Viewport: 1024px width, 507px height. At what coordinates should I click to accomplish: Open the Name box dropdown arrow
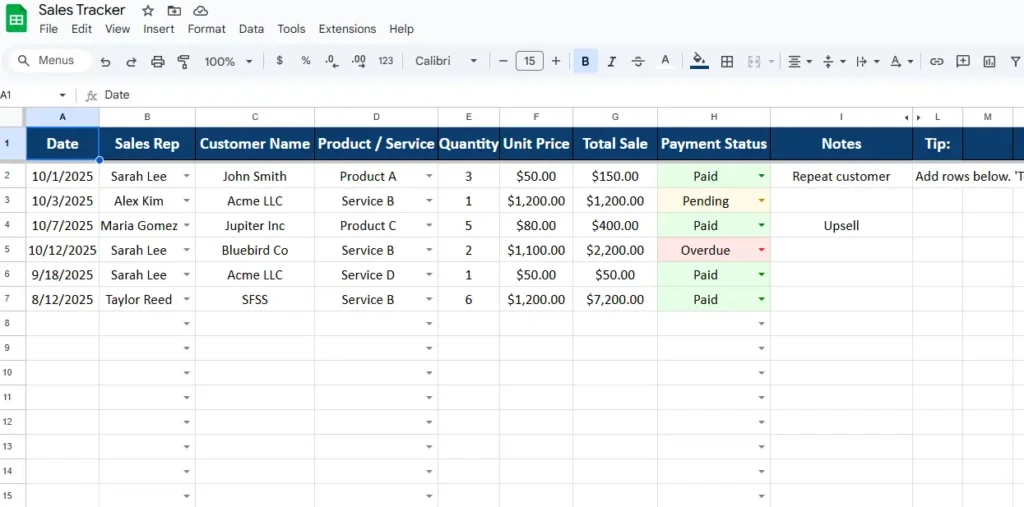pos(62,95)
